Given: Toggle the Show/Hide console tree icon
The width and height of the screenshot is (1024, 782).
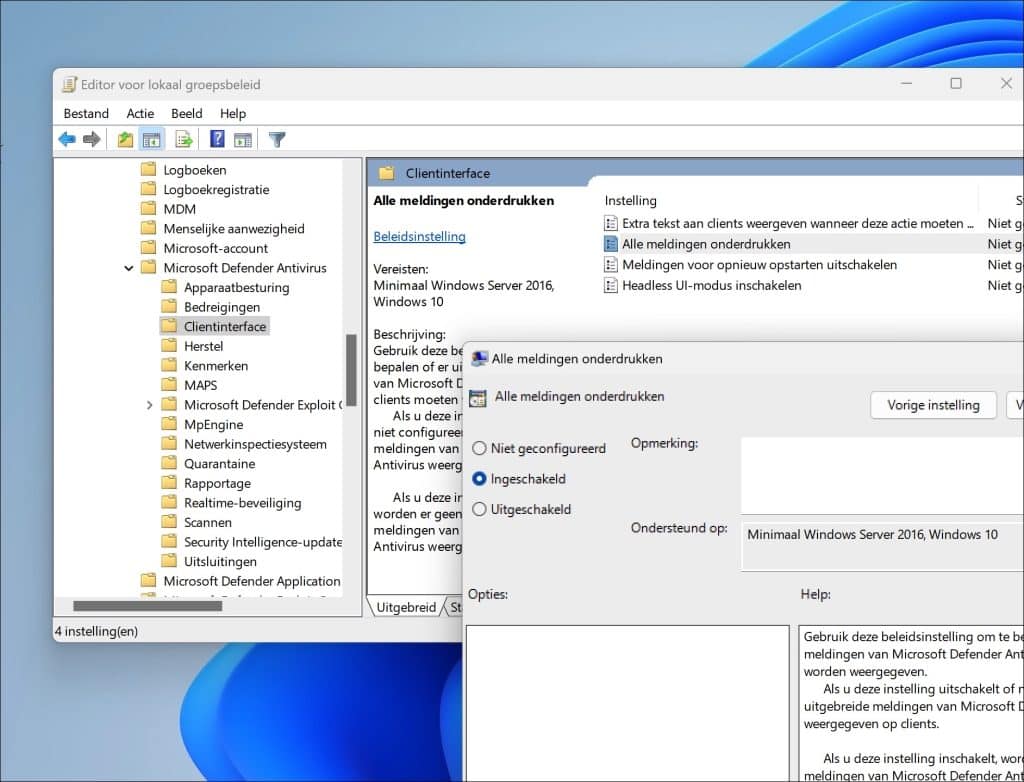Looking at the screenshot, I should click(152, 139).
